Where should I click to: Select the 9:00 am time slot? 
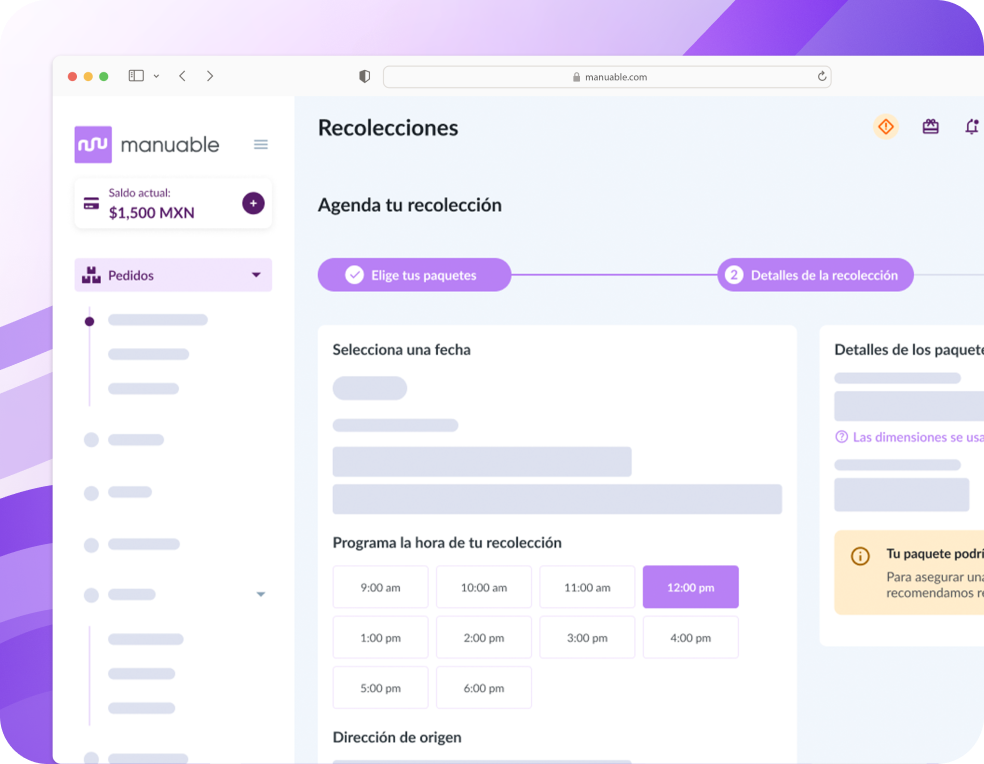[x=380, y=588]
